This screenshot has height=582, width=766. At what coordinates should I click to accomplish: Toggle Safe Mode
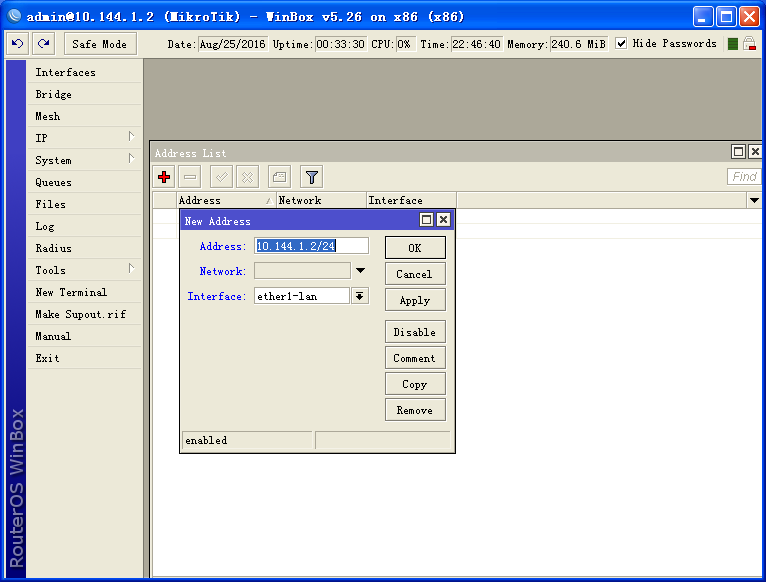coord(100,44)
